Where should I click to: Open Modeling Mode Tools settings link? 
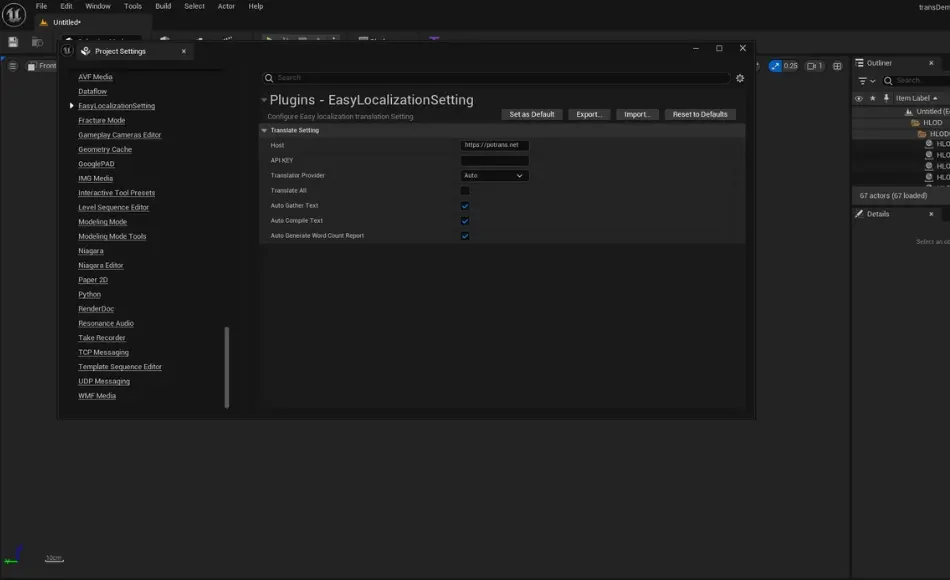112,236
